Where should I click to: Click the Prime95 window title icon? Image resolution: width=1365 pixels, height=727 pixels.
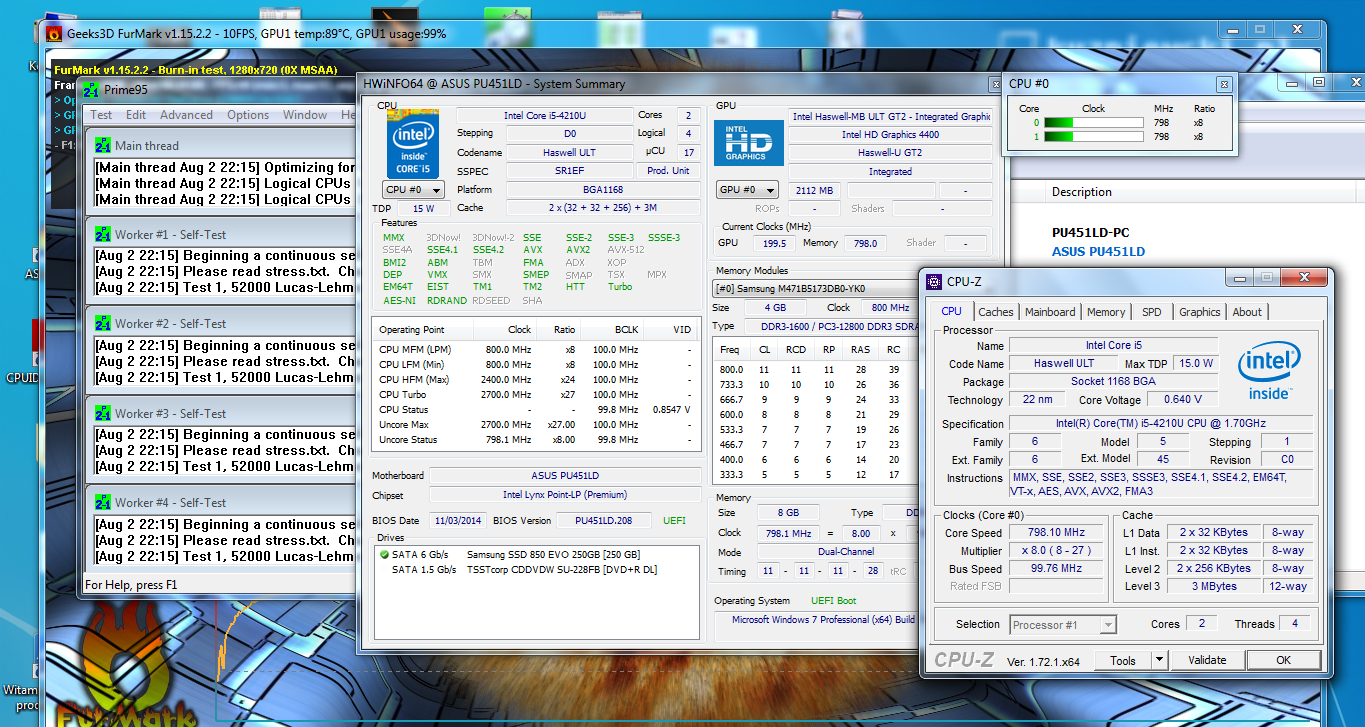coord(92,90)
